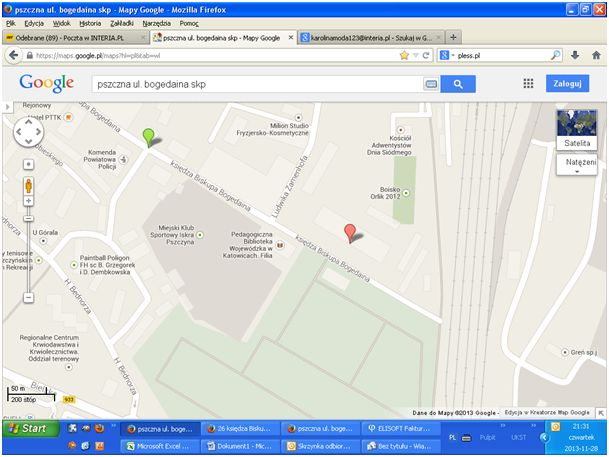Open the Zakładki menu

click(122, 23)
